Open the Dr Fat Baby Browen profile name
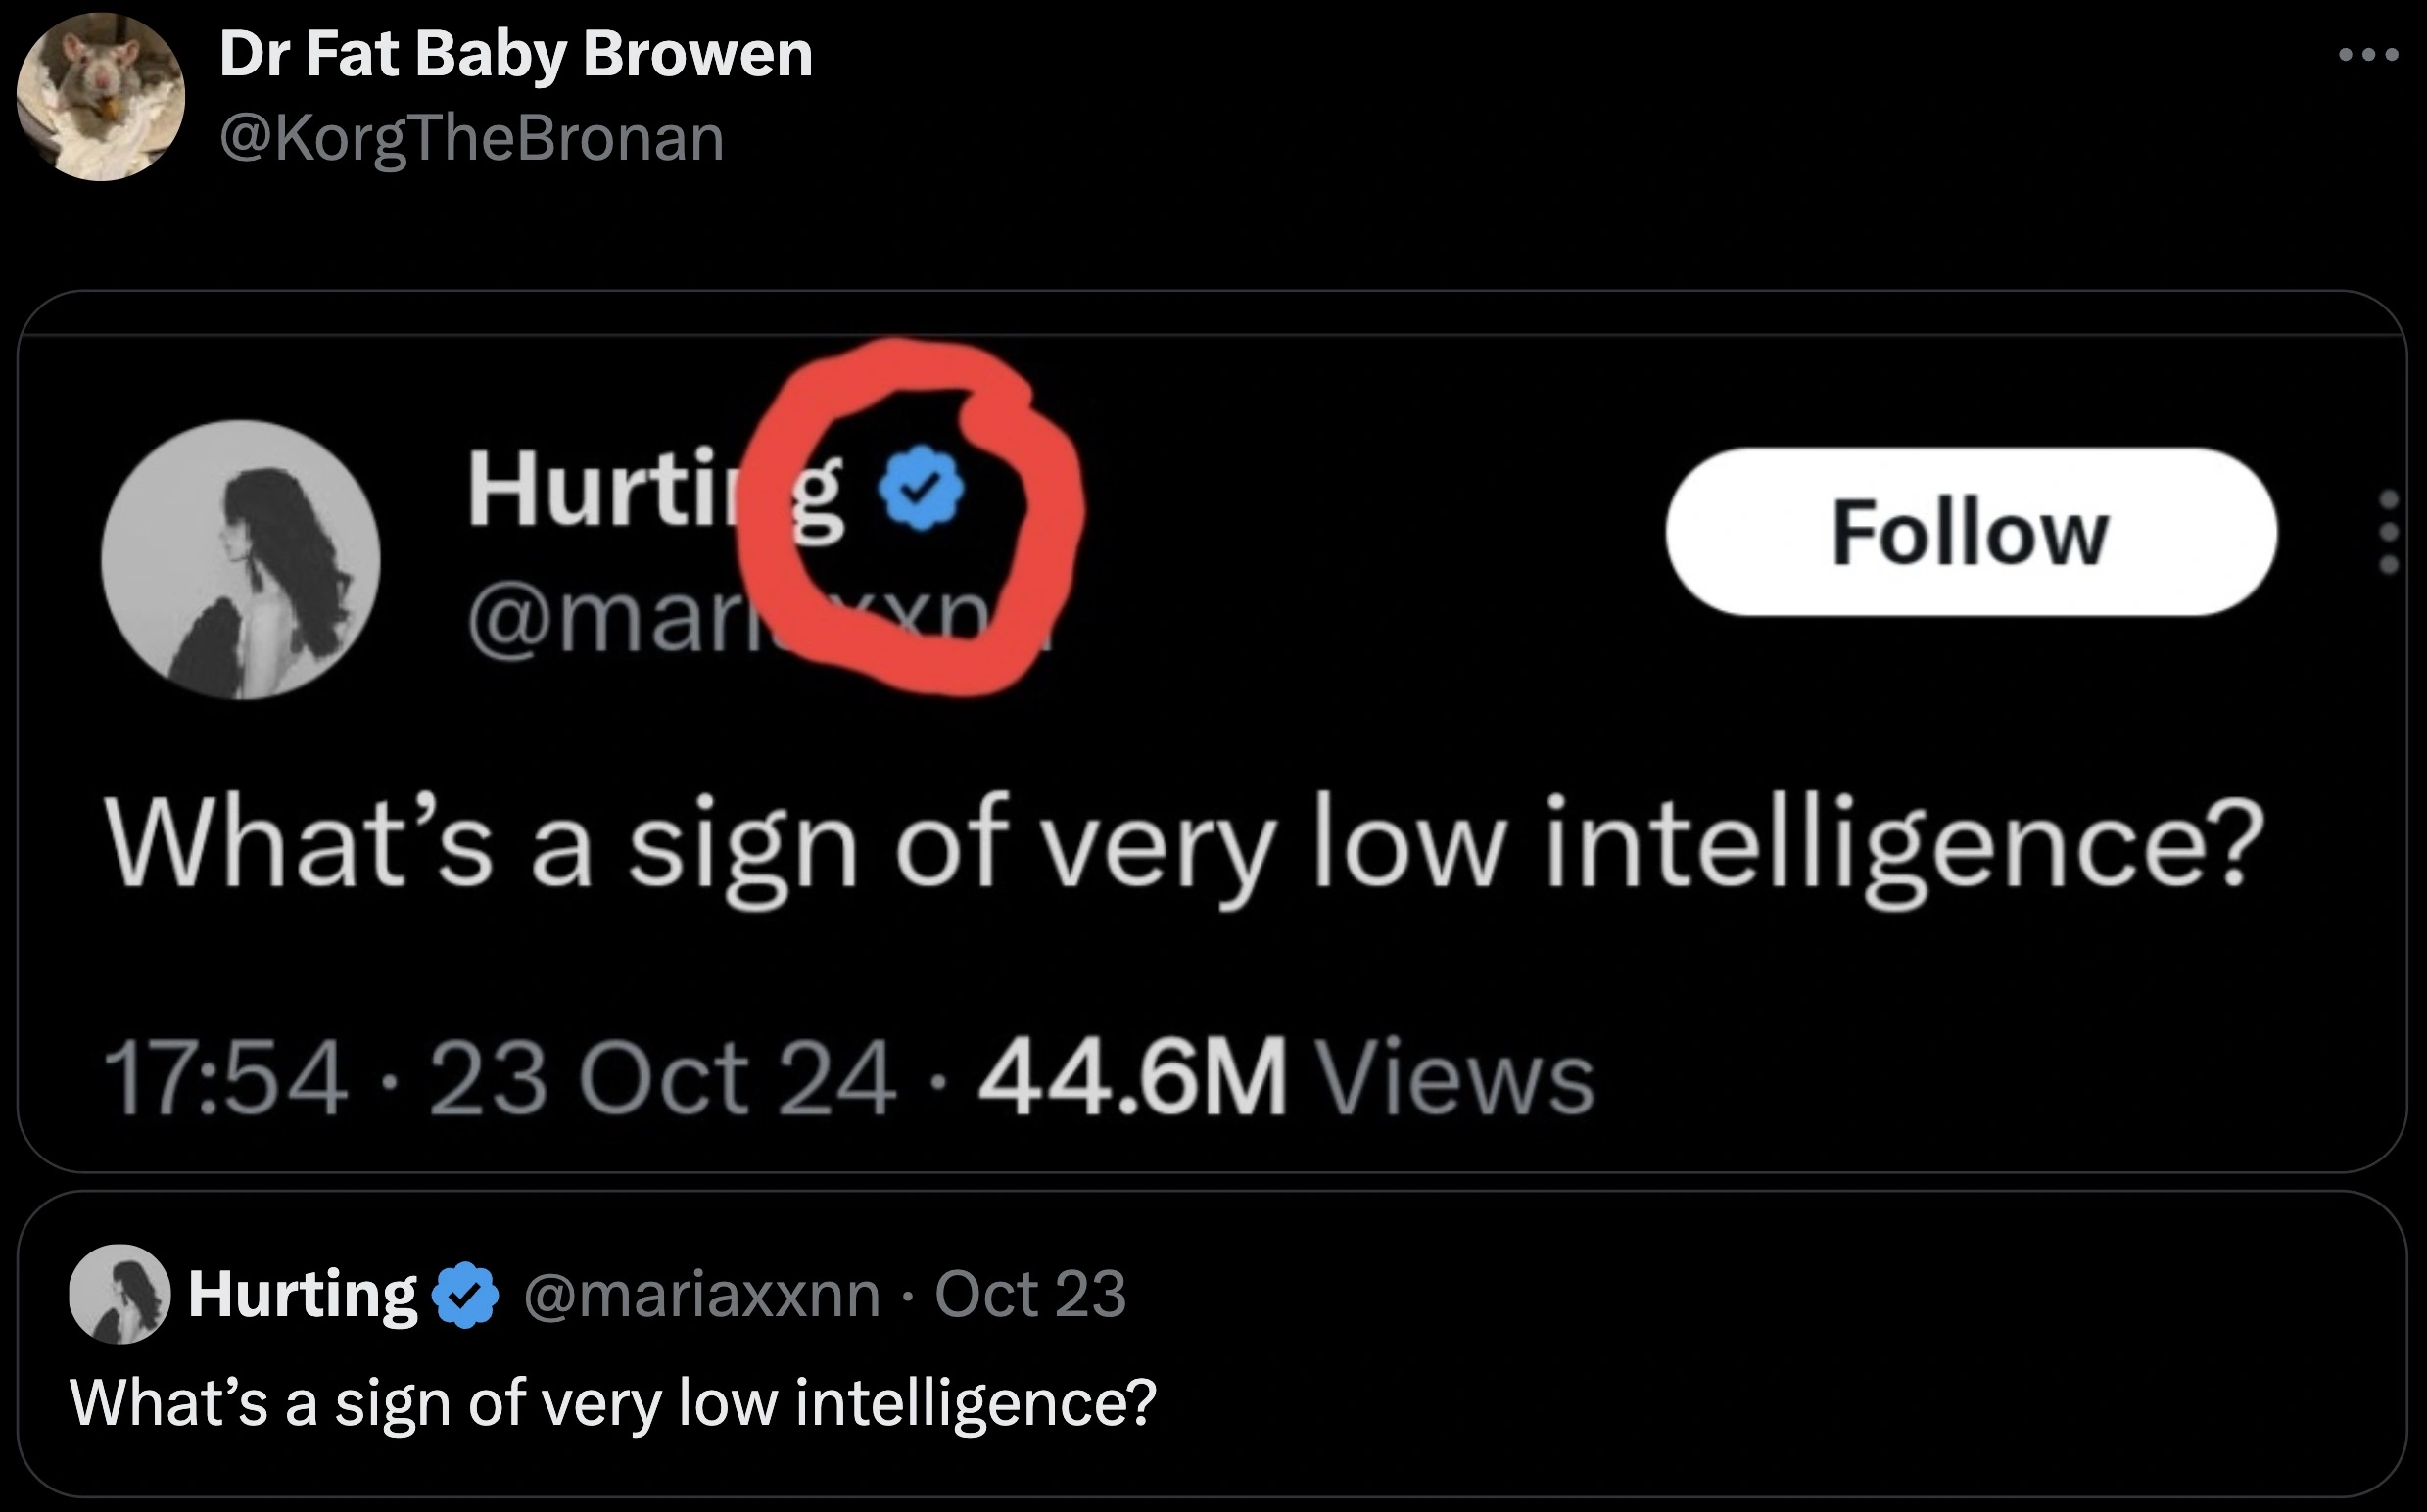 coord(515,53)
